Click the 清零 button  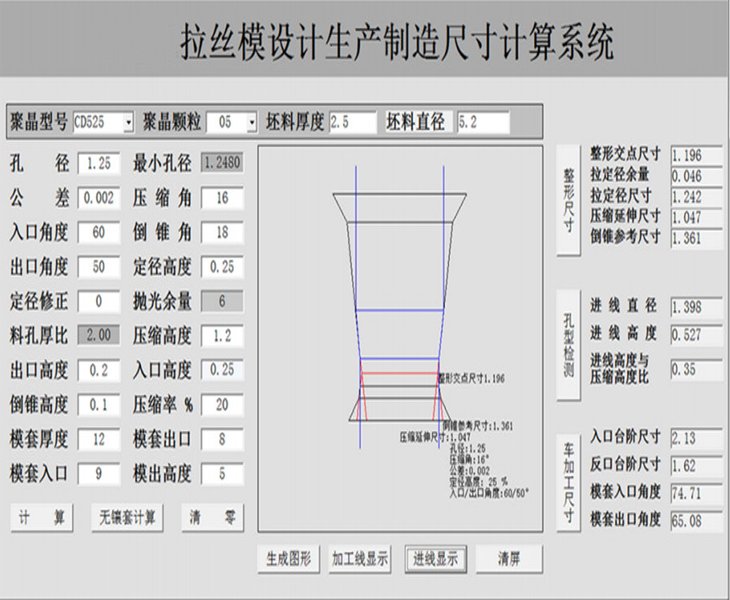212,518
